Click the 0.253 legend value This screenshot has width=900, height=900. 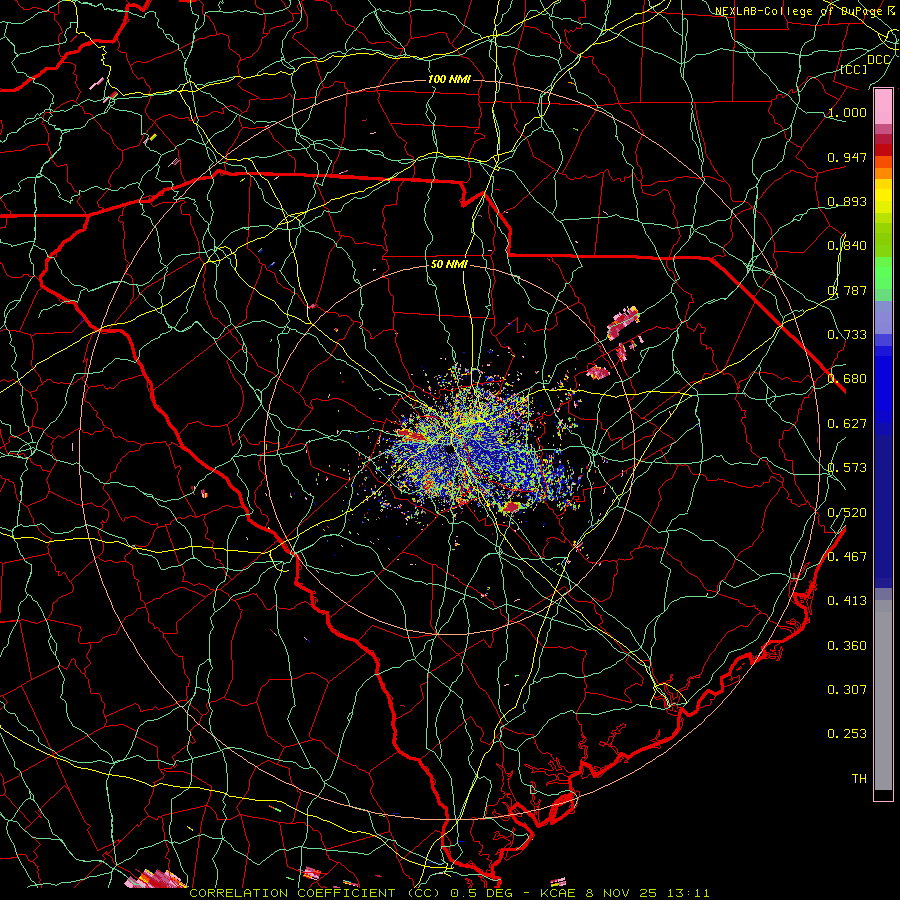[x=847, y=734]
